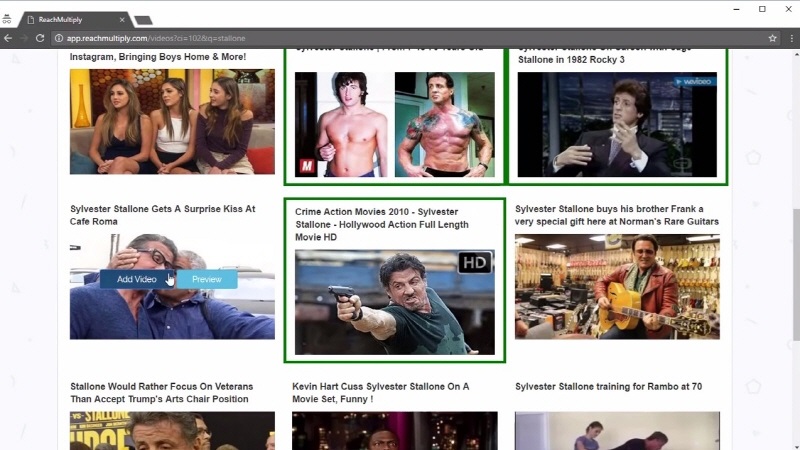Click the scrollbar up arrow
The height and width of the screenshot is (450, 800).
coord(796,54)
